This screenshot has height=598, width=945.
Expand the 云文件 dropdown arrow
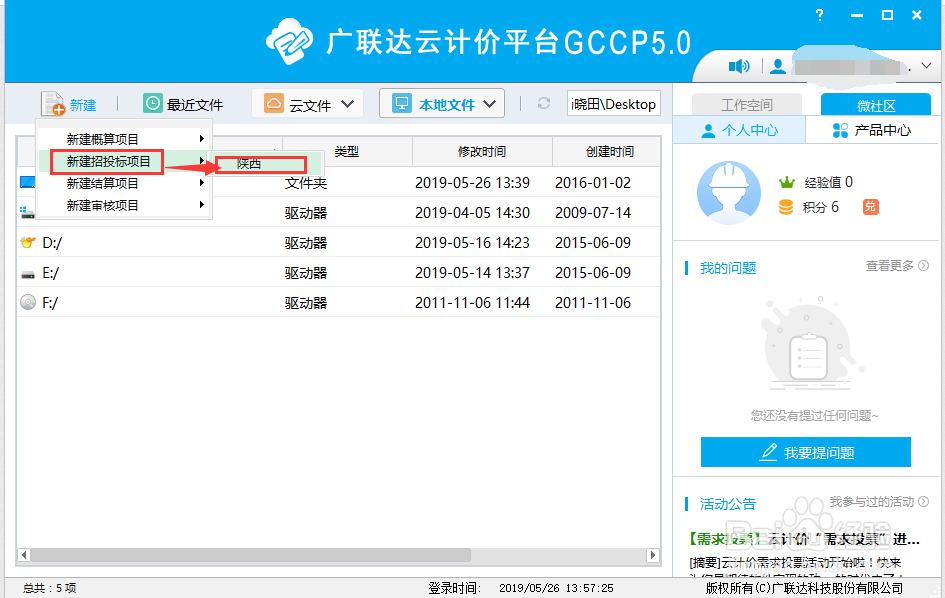coord(347,104)
